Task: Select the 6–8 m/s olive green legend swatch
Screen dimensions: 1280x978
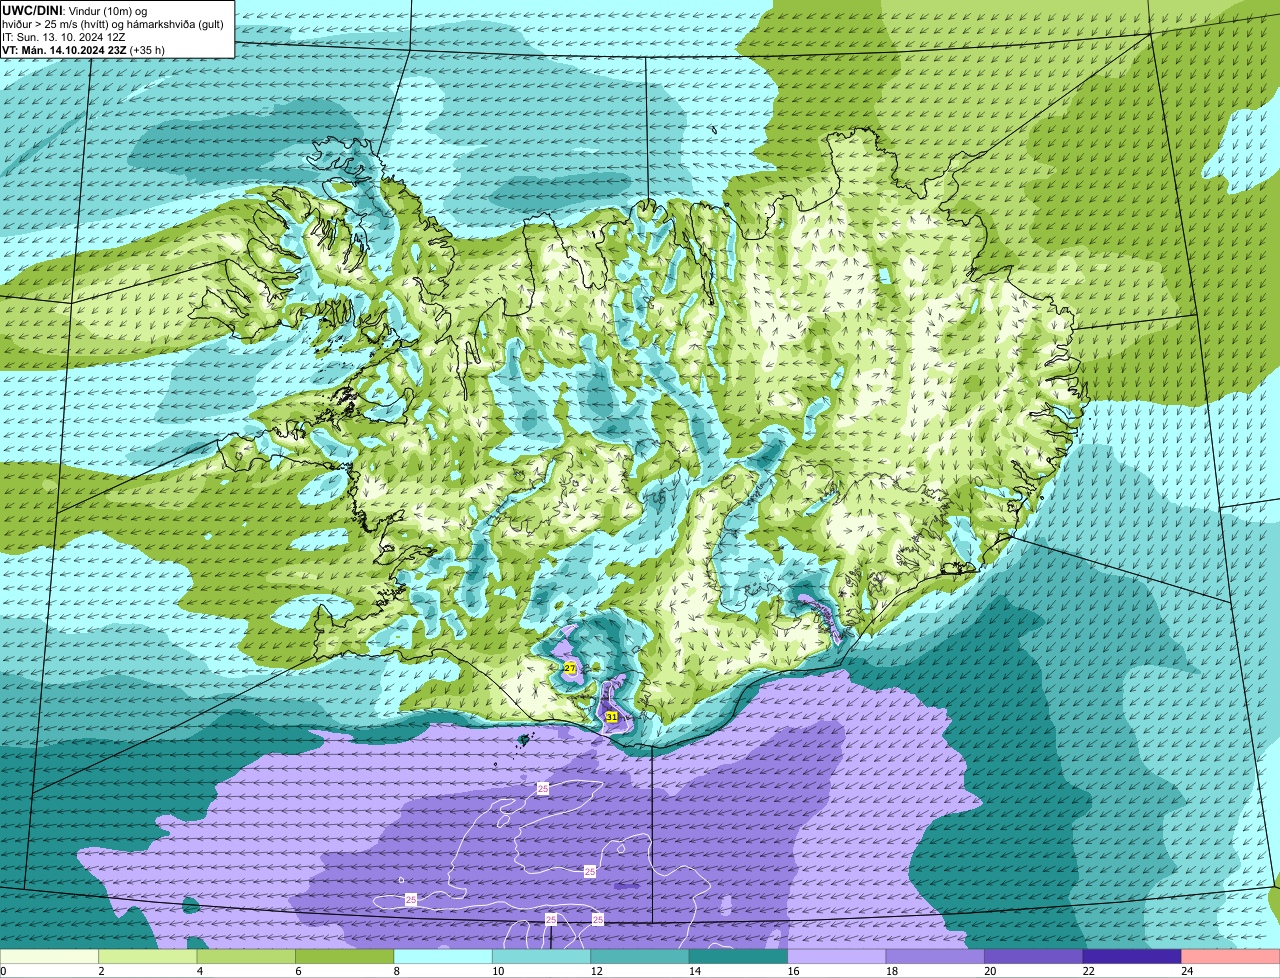Action: pos(345,957)
